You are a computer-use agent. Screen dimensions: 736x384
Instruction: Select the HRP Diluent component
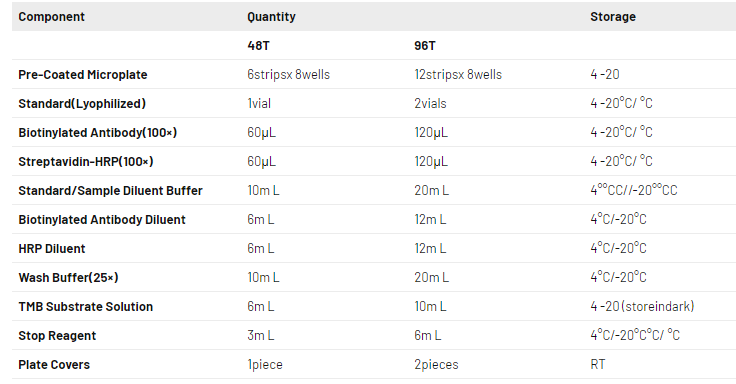pos(52,249)
